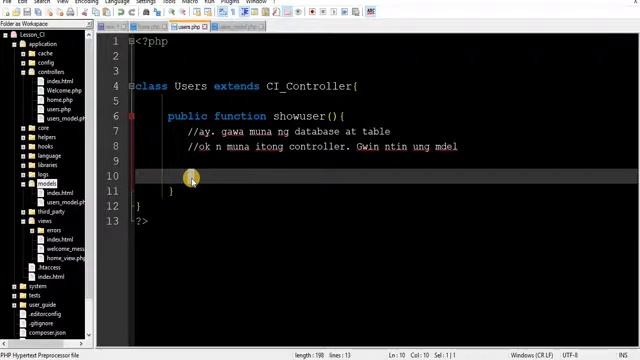Click line number 13 in the margin

click(x=113, y=221)
